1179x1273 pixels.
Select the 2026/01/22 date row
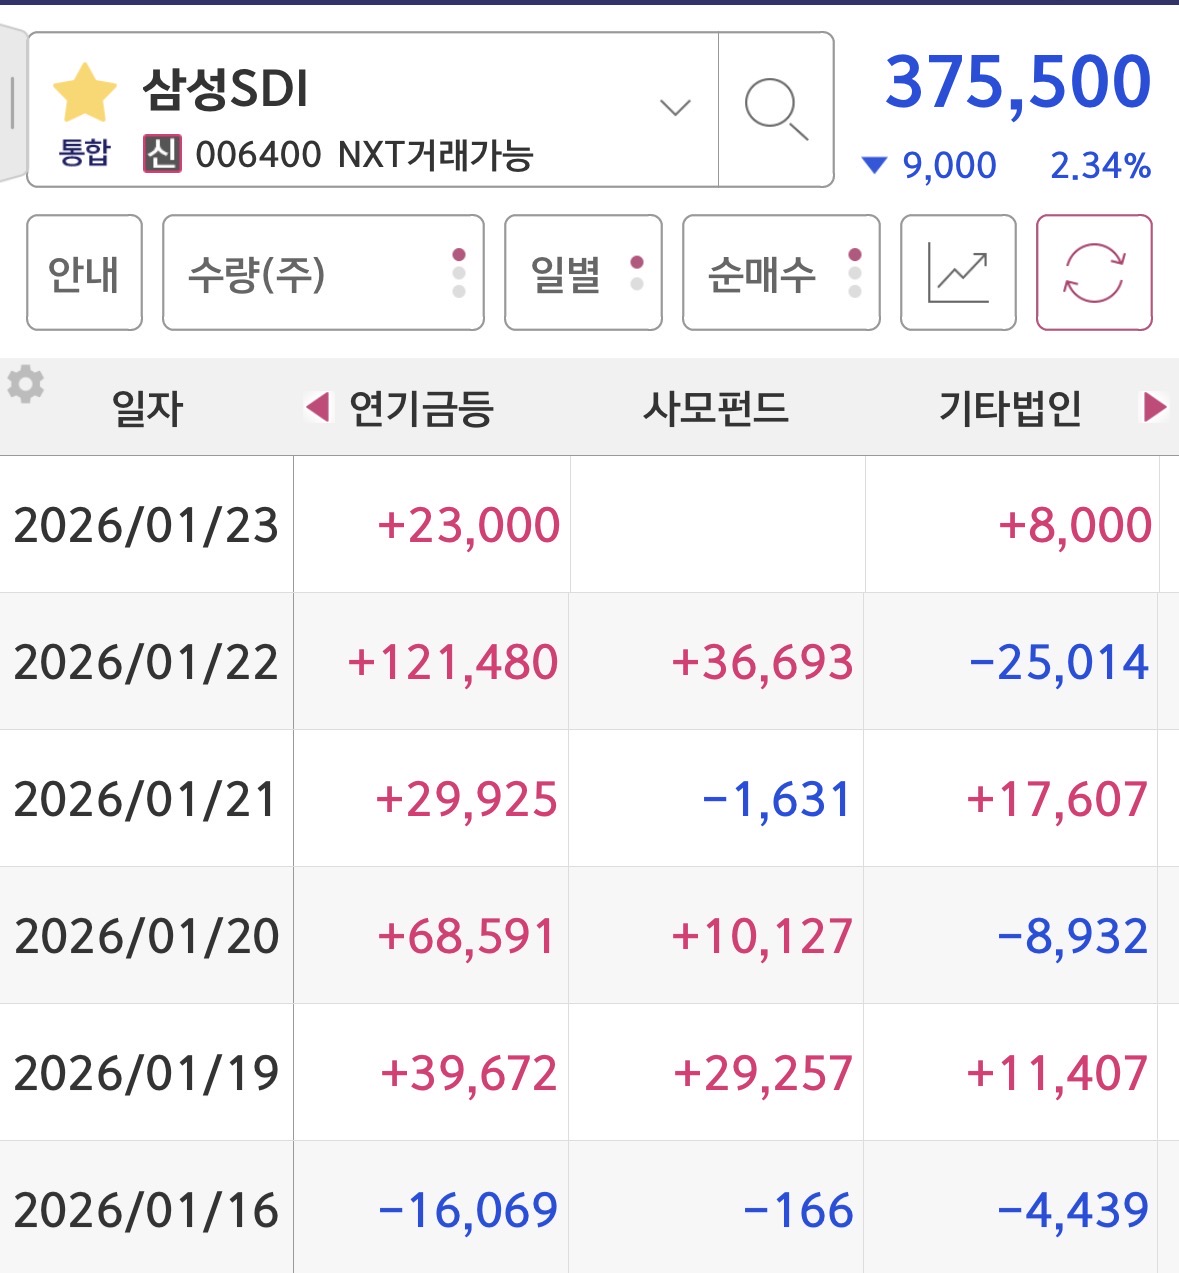tap(146, 662)
